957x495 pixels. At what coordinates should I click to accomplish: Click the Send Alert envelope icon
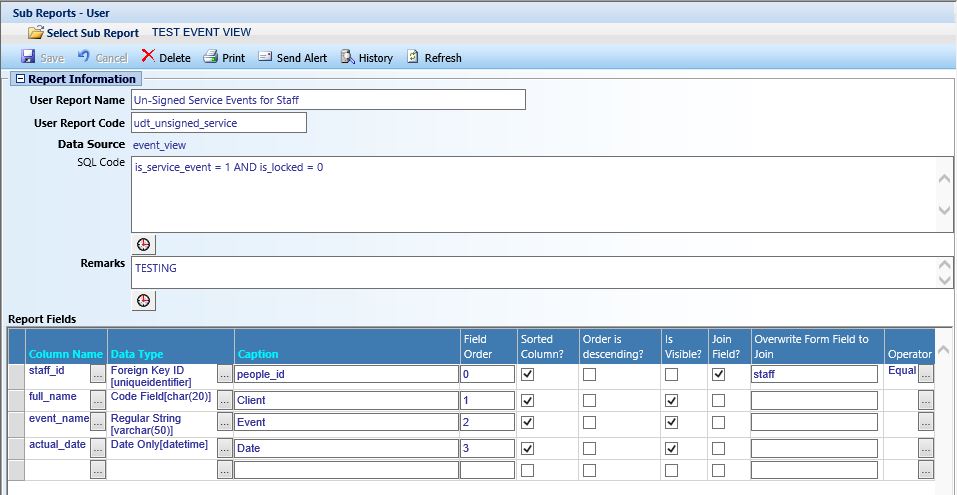pos(265,57)
